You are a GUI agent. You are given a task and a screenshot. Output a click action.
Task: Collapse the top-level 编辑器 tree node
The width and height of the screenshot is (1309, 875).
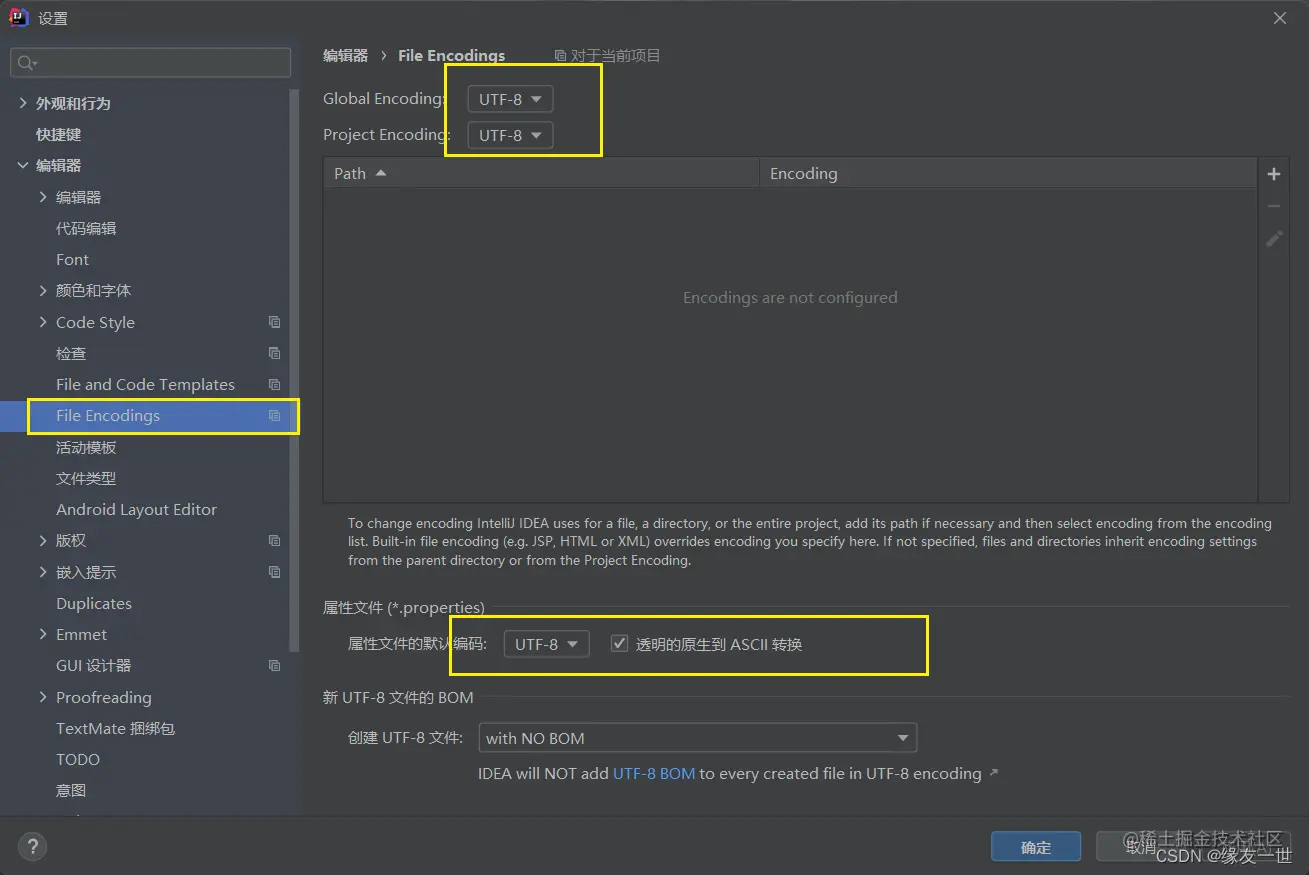23,165
